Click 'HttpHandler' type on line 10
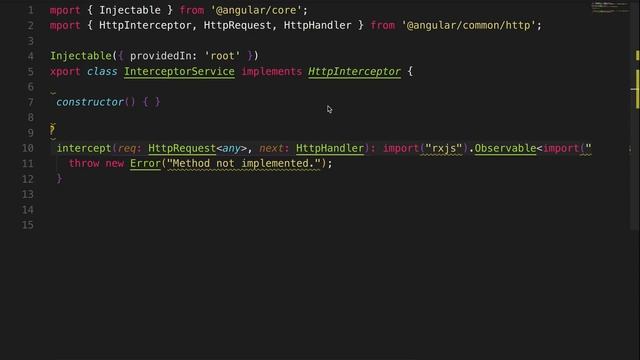 pos(330,148)
